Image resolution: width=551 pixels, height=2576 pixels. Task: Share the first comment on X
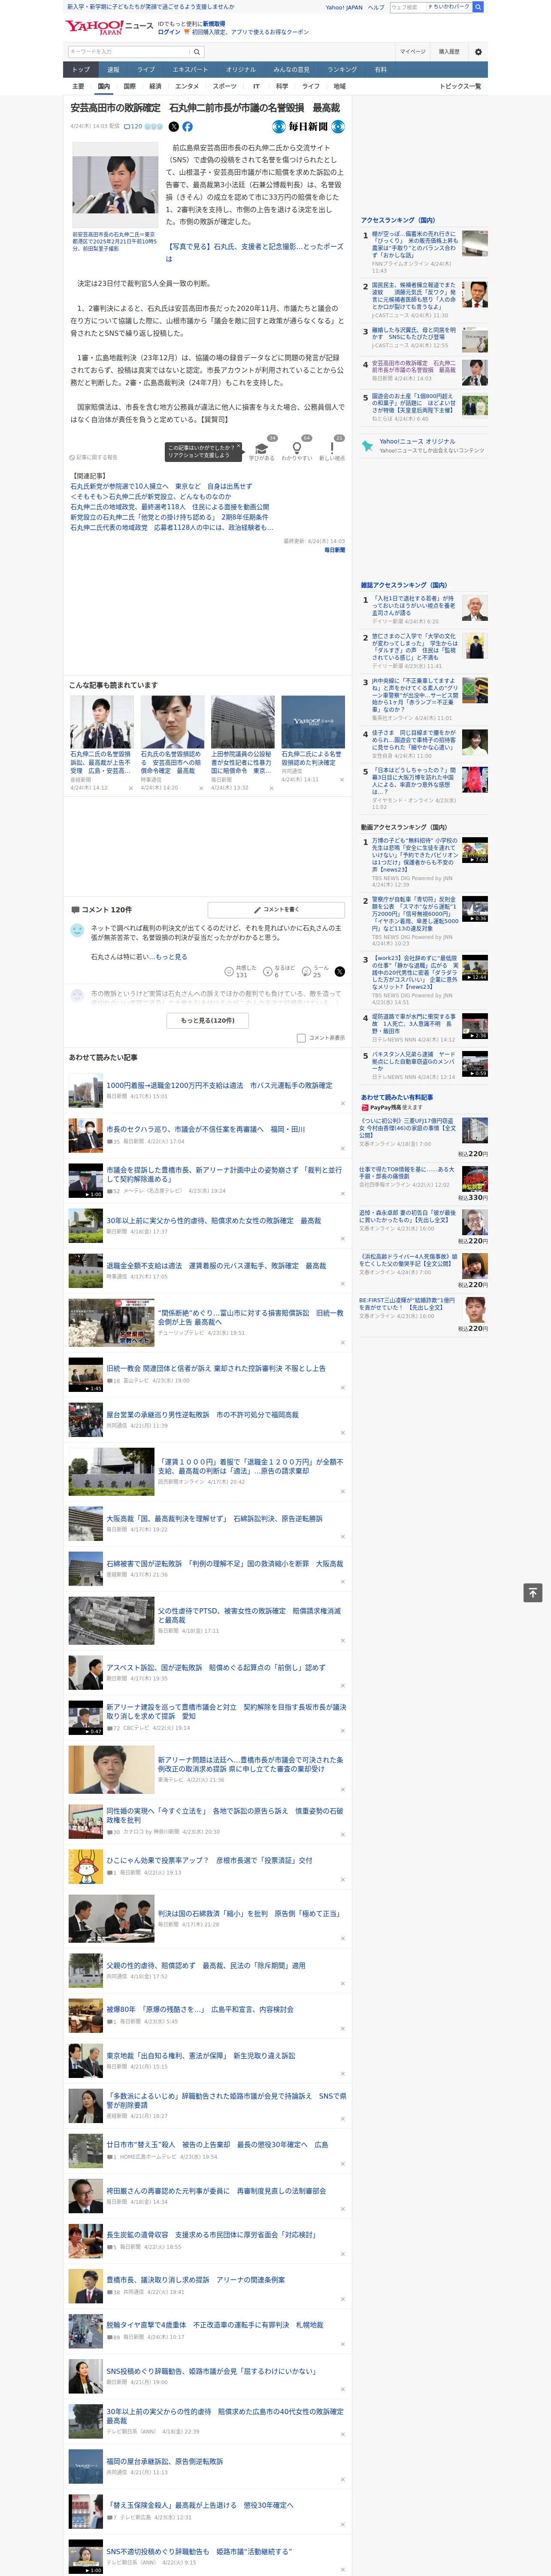340,971
